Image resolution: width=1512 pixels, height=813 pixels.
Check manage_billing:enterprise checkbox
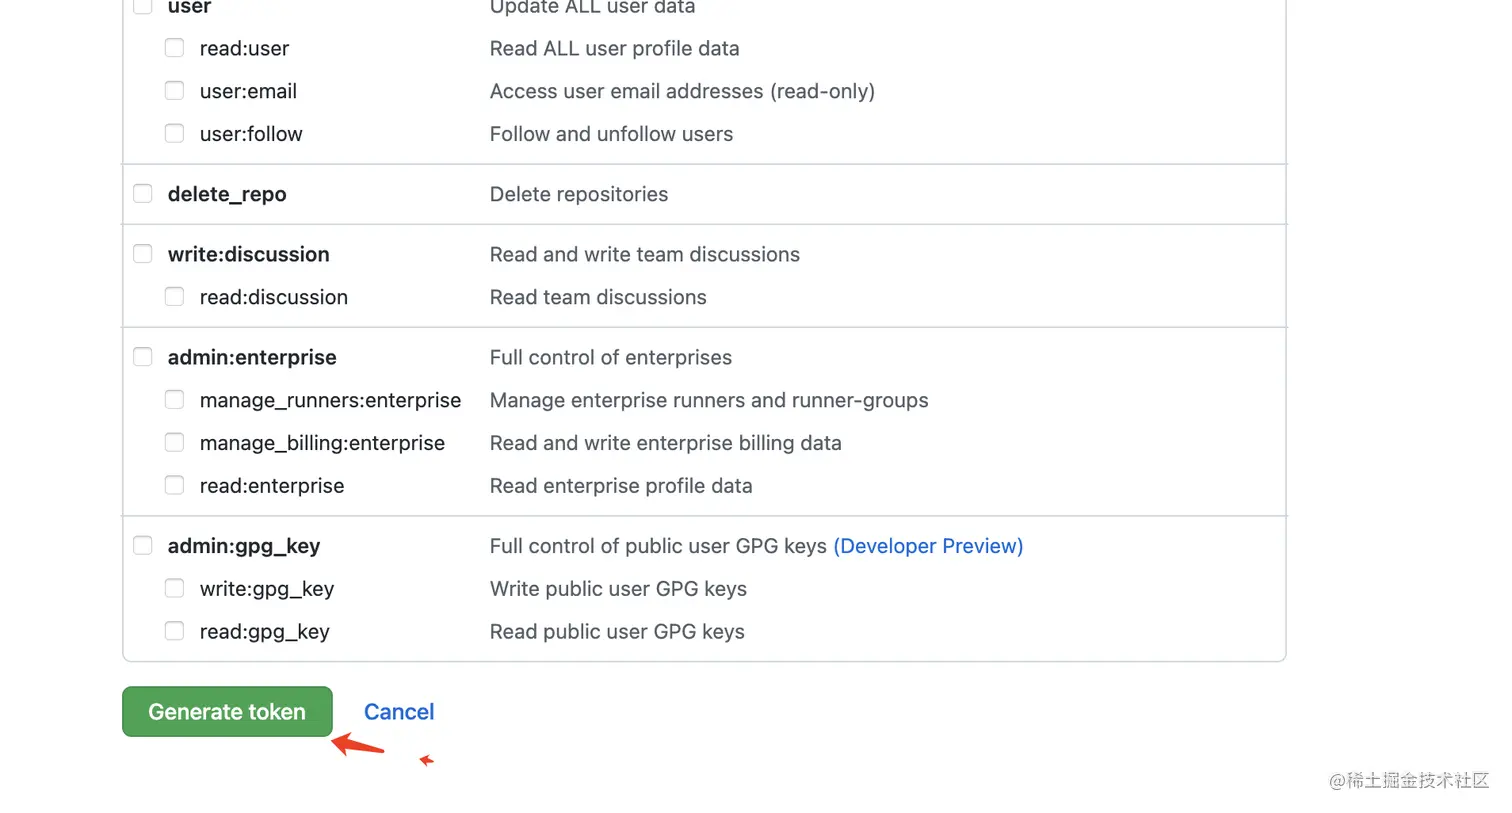click(175, 443)
